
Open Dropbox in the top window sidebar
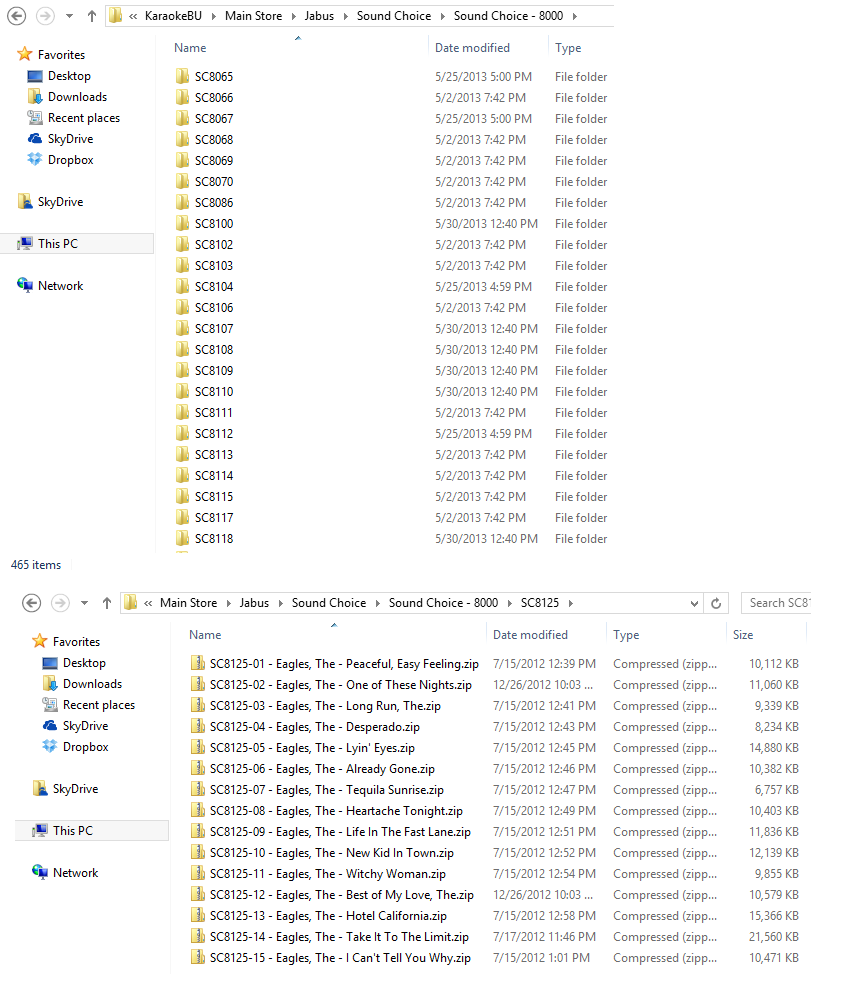(x=70, y=160)
